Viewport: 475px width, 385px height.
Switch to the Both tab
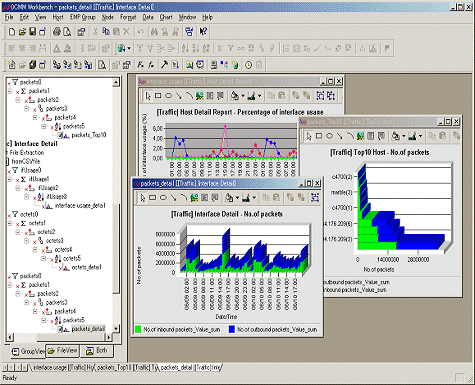[97, 351]
